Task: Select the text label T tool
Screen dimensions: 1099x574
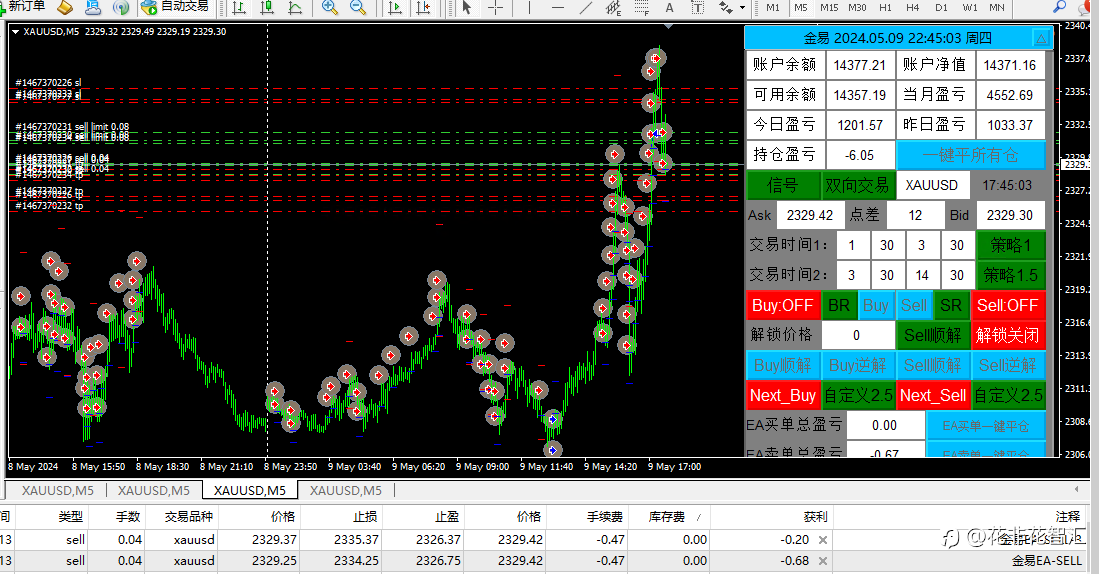Action: (697, 8)
